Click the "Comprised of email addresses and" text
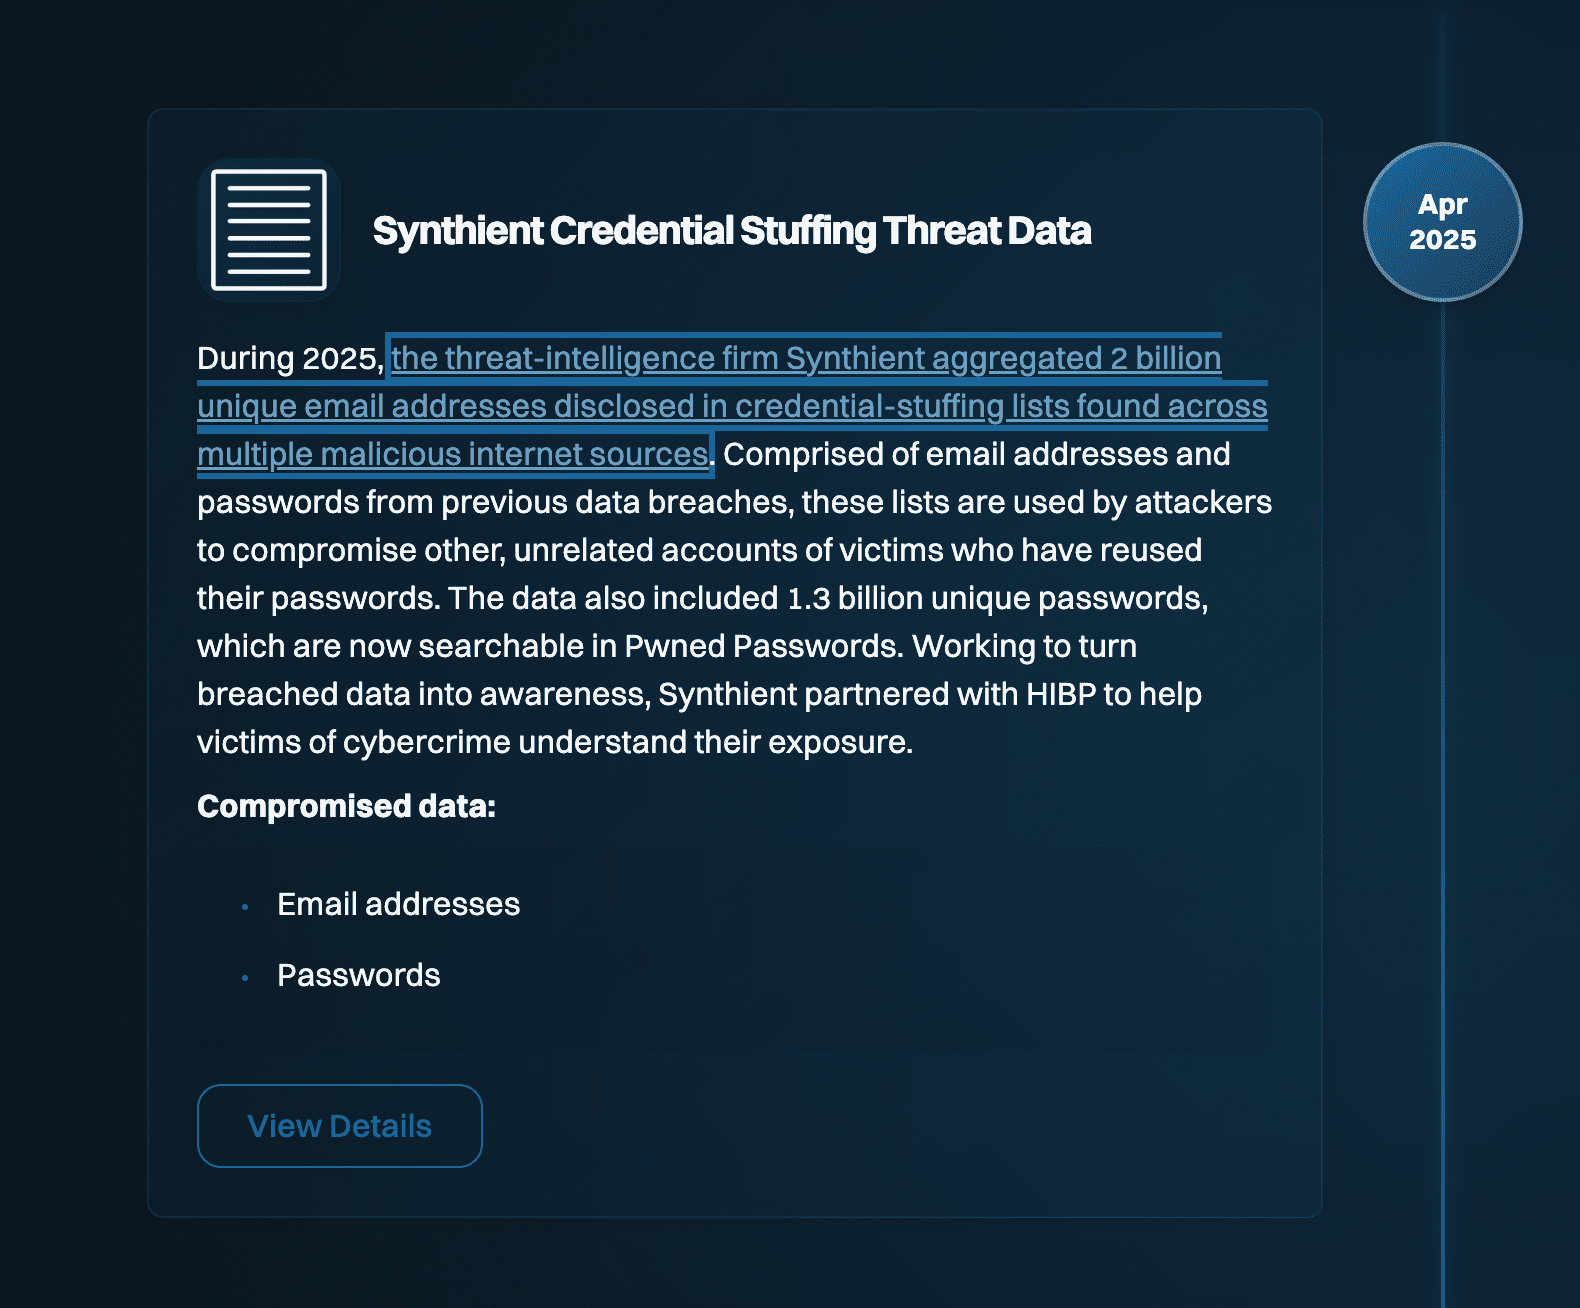Viewport: 1580px width, 1308px height. coord(976,455)
